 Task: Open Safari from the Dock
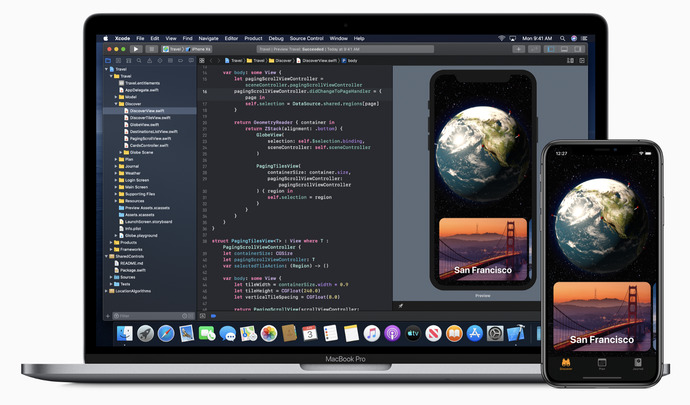166,334
